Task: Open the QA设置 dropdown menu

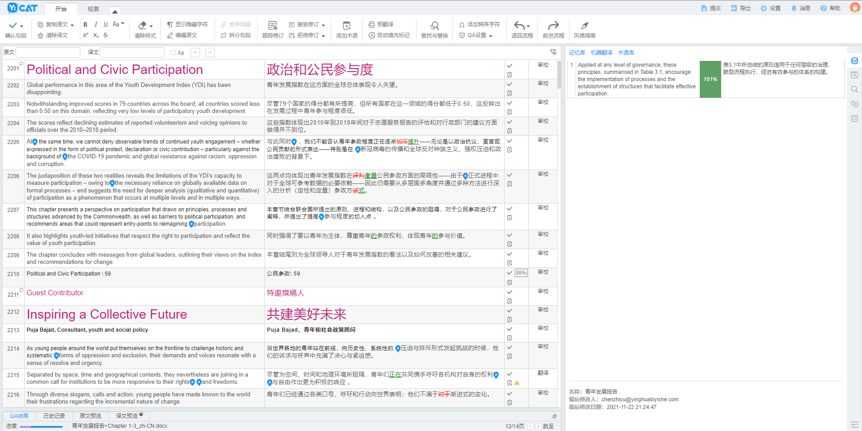Action: [492, 36]
